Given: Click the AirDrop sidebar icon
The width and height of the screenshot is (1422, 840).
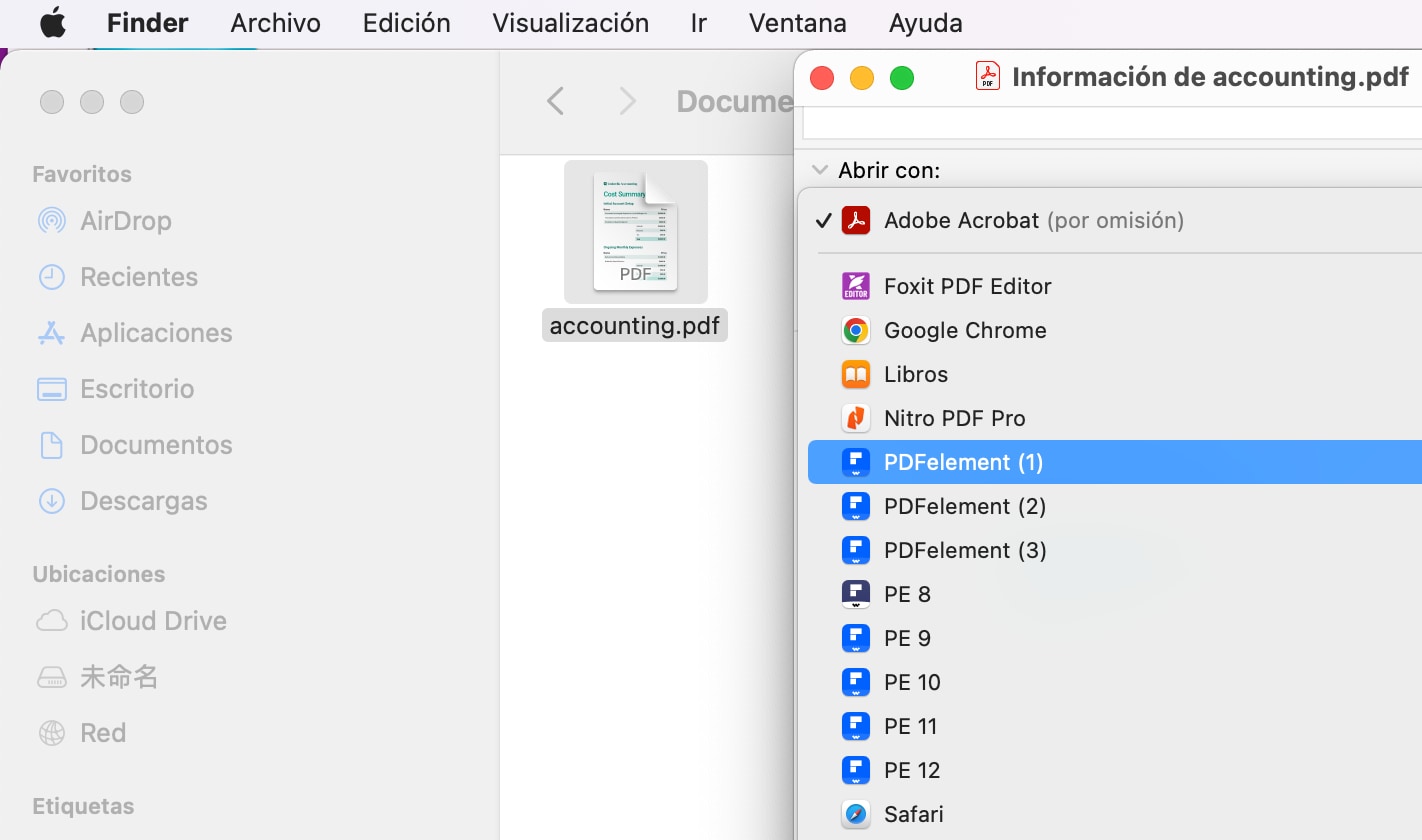Looking at the screenshot, I should pyautogui.click(x=51, y=221).
